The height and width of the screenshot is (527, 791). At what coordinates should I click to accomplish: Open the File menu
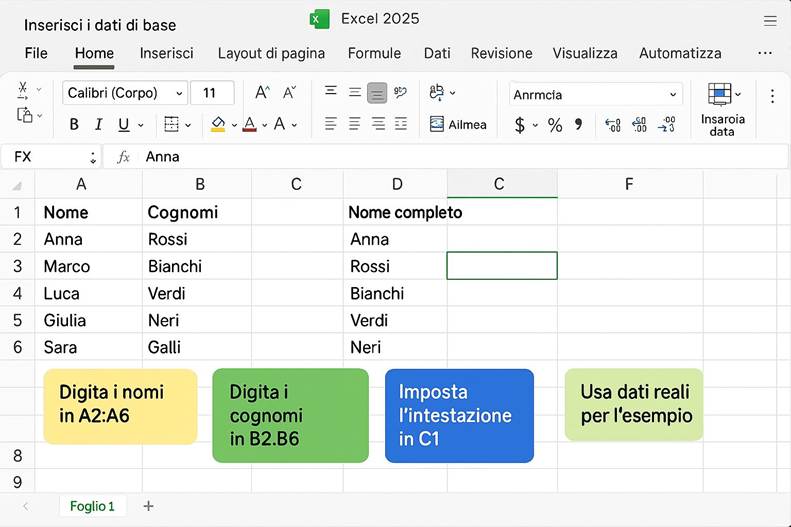coord(36,53)
